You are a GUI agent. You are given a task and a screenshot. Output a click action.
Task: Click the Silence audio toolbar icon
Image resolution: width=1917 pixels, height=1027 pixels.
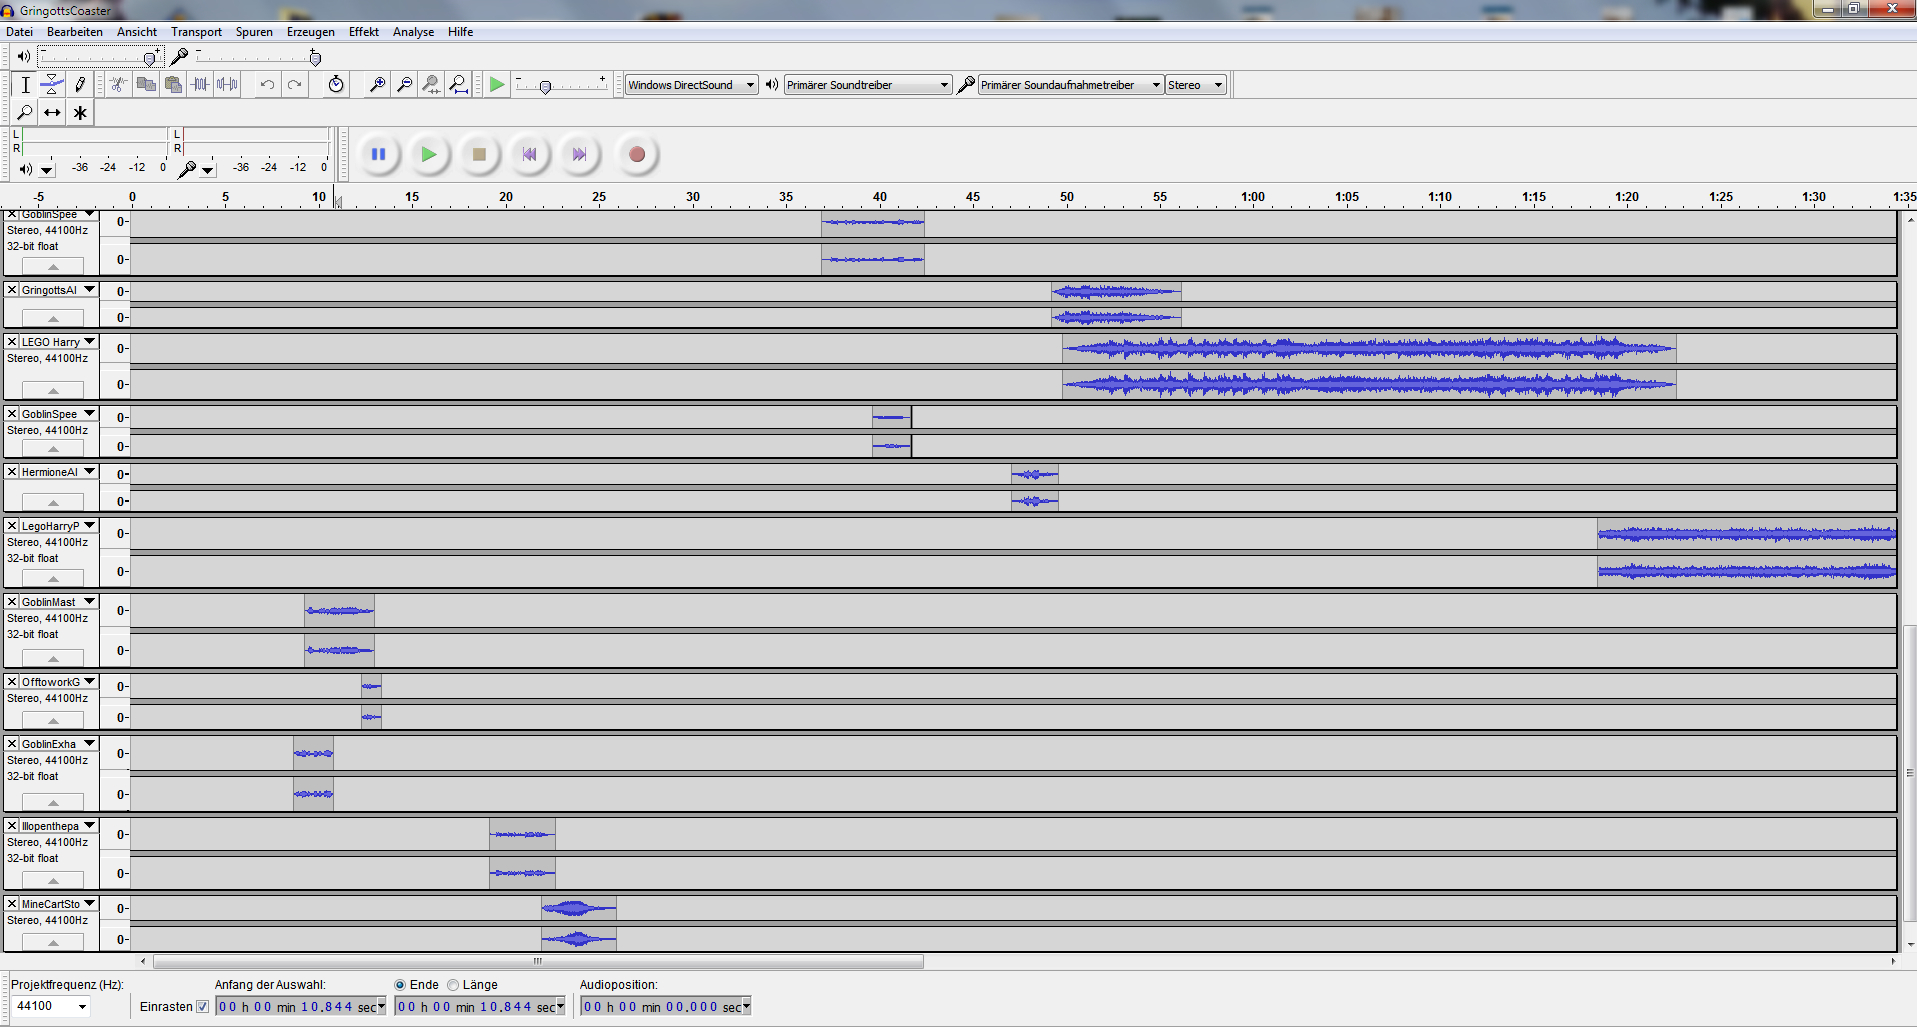point(228,85)
